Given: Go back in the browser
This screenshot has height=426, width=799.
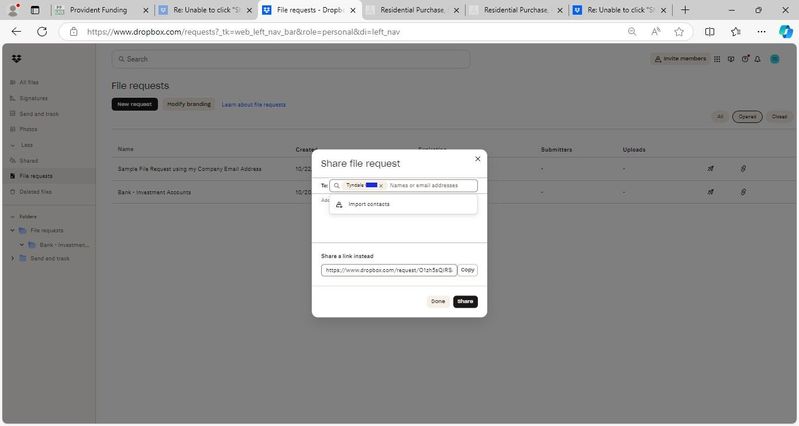Looking at the screenshot, I should [x=16, y=32].
